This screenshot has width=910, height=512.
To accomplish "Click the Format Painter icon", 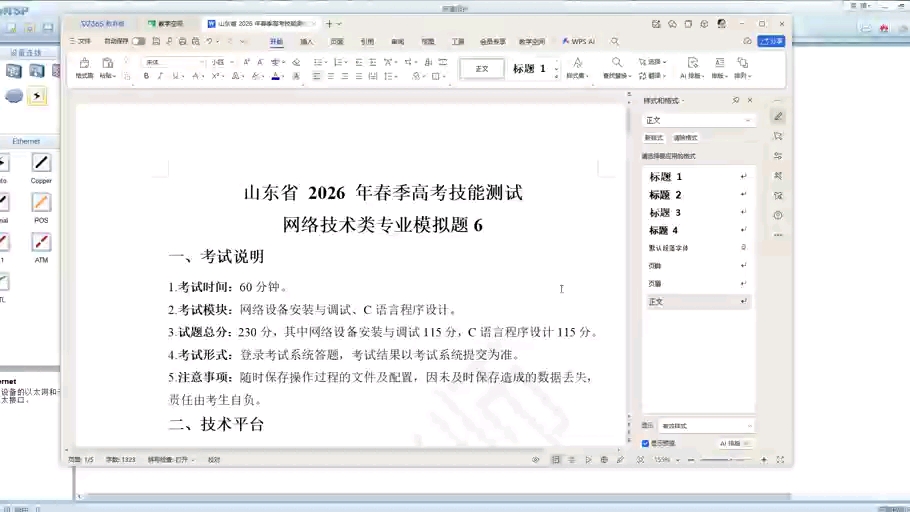I will pyautogui.click(x=84, y=63).
